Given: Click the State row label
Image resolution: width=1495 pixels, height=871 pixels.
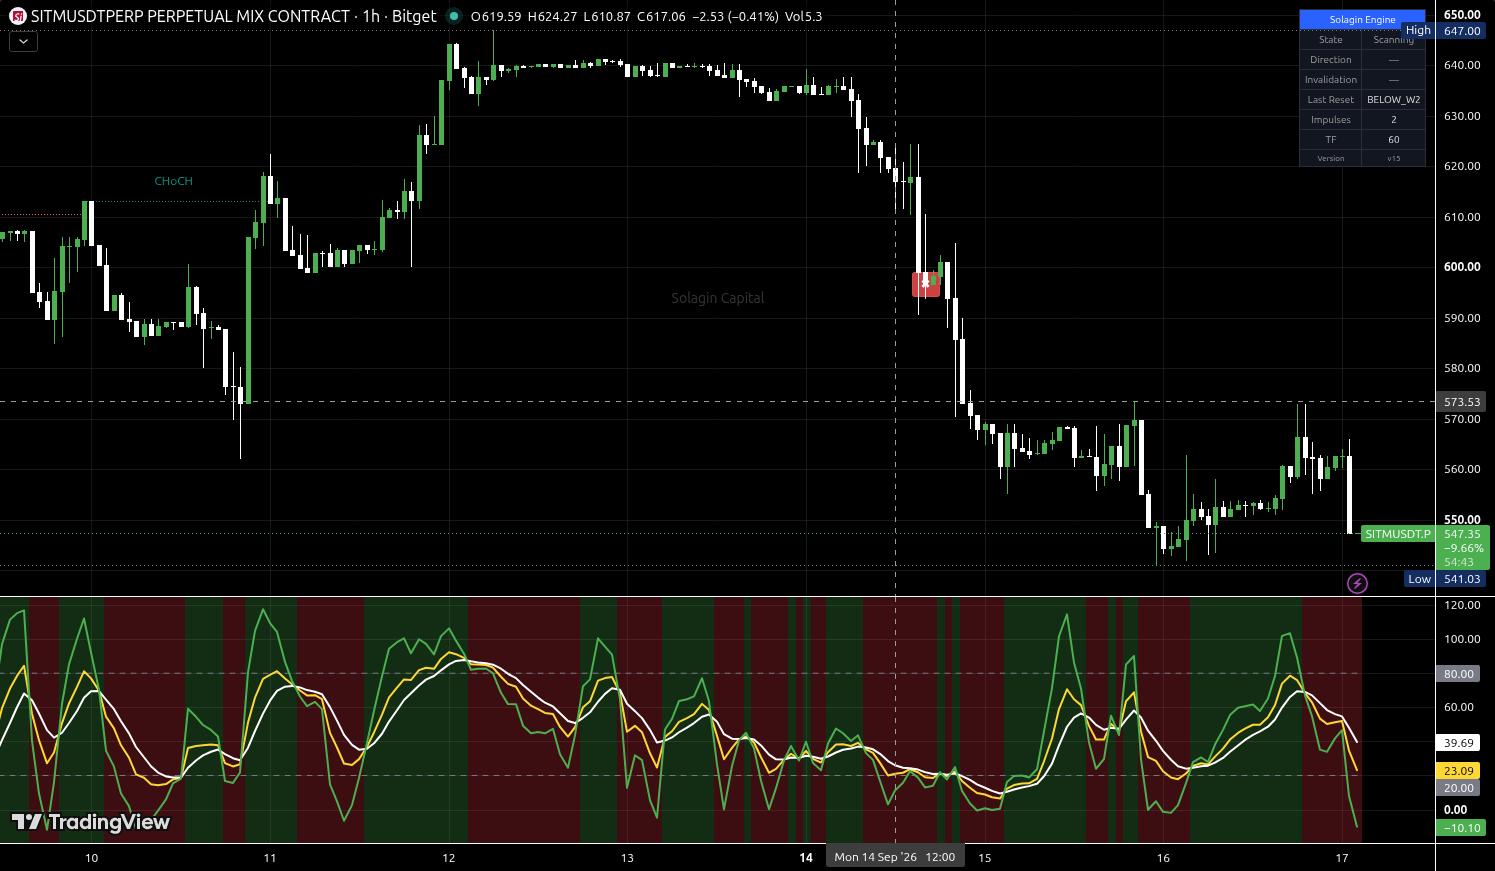Looking at the screenshot, I should click(x=1331, y=40).
